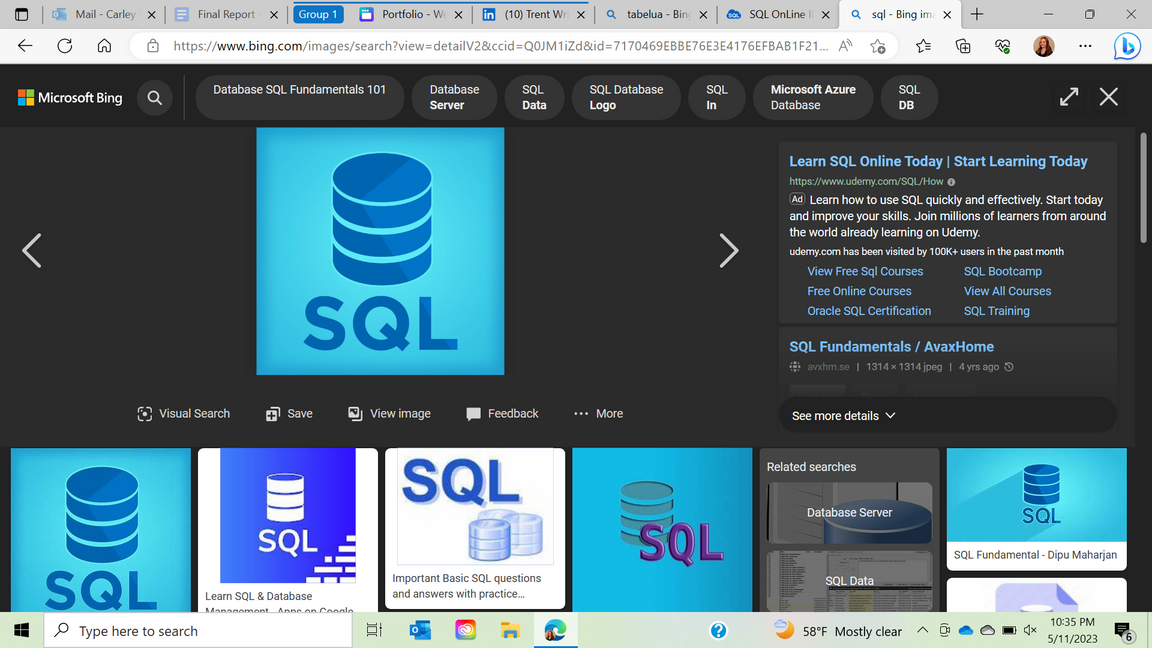Click the Bing search magnifier icon

point(154,98)
